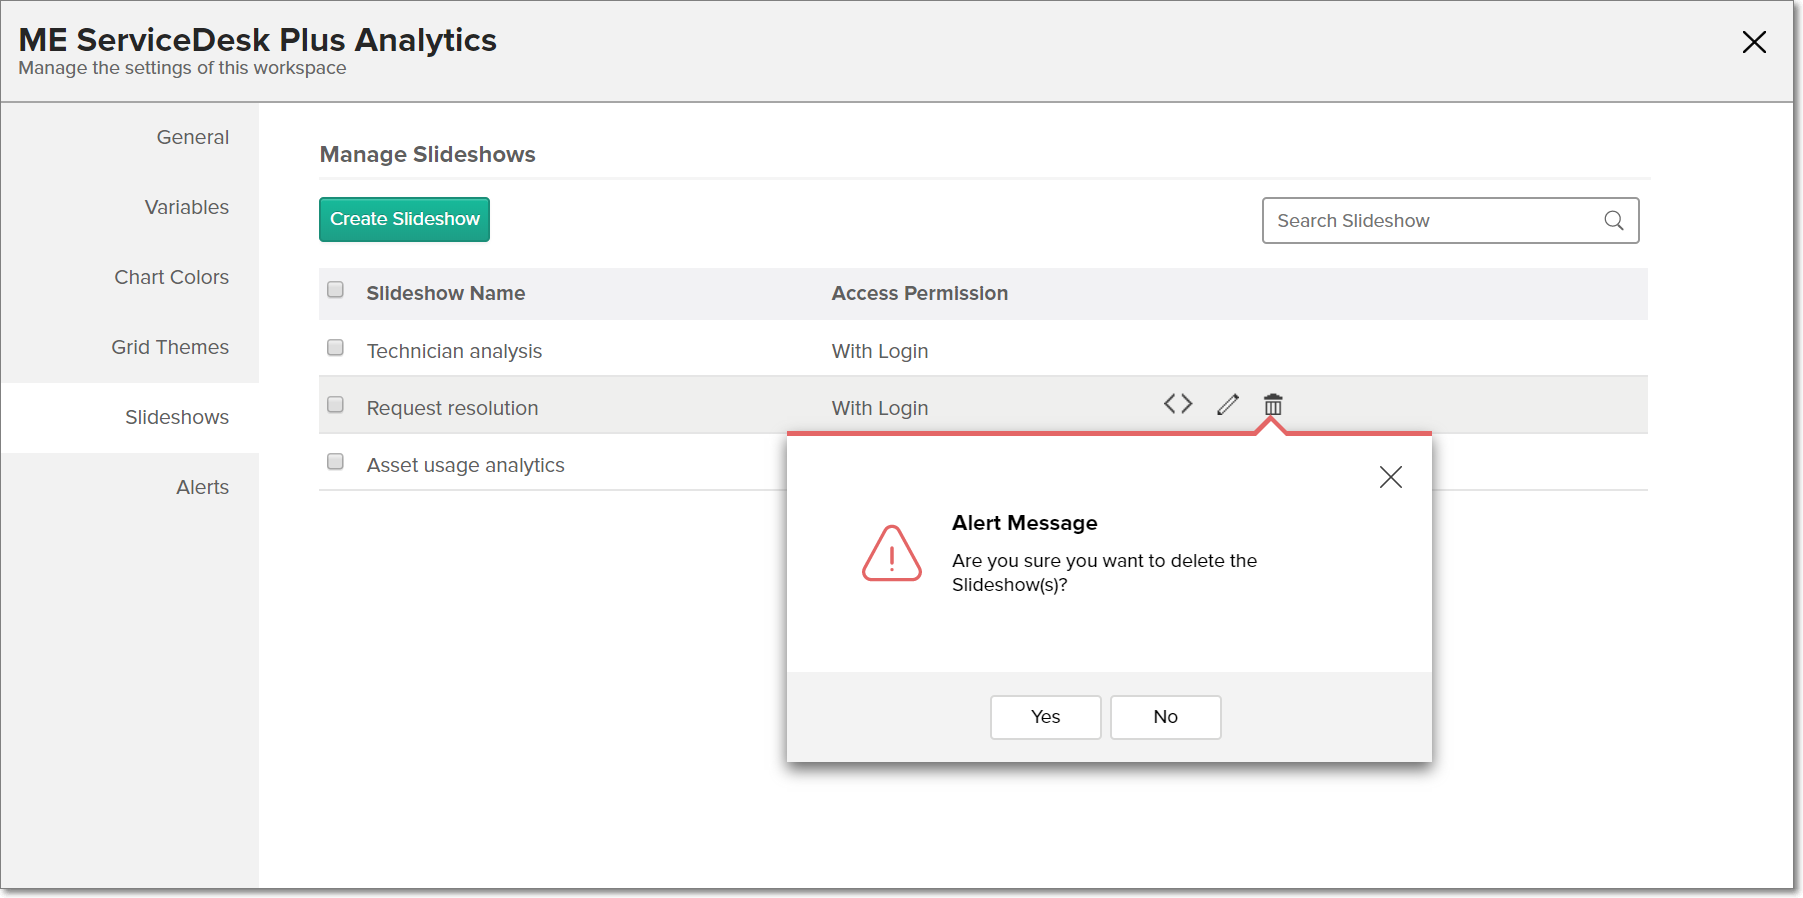The width and height of the screenshot is (1803, 898).
Task: Select the Asset usage analytics checkbox
Action: click(x=336, y=462)
